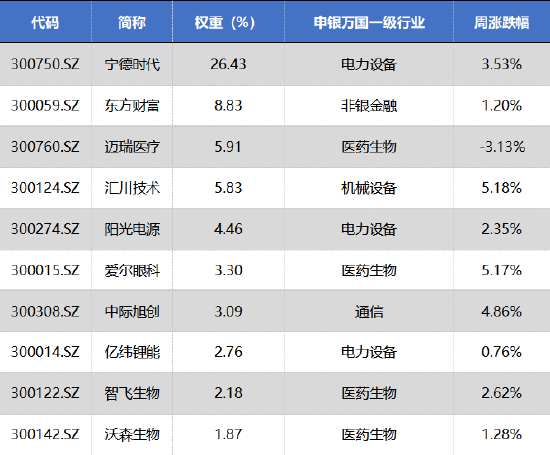Click weight value 1.87

tap(228, 434)
